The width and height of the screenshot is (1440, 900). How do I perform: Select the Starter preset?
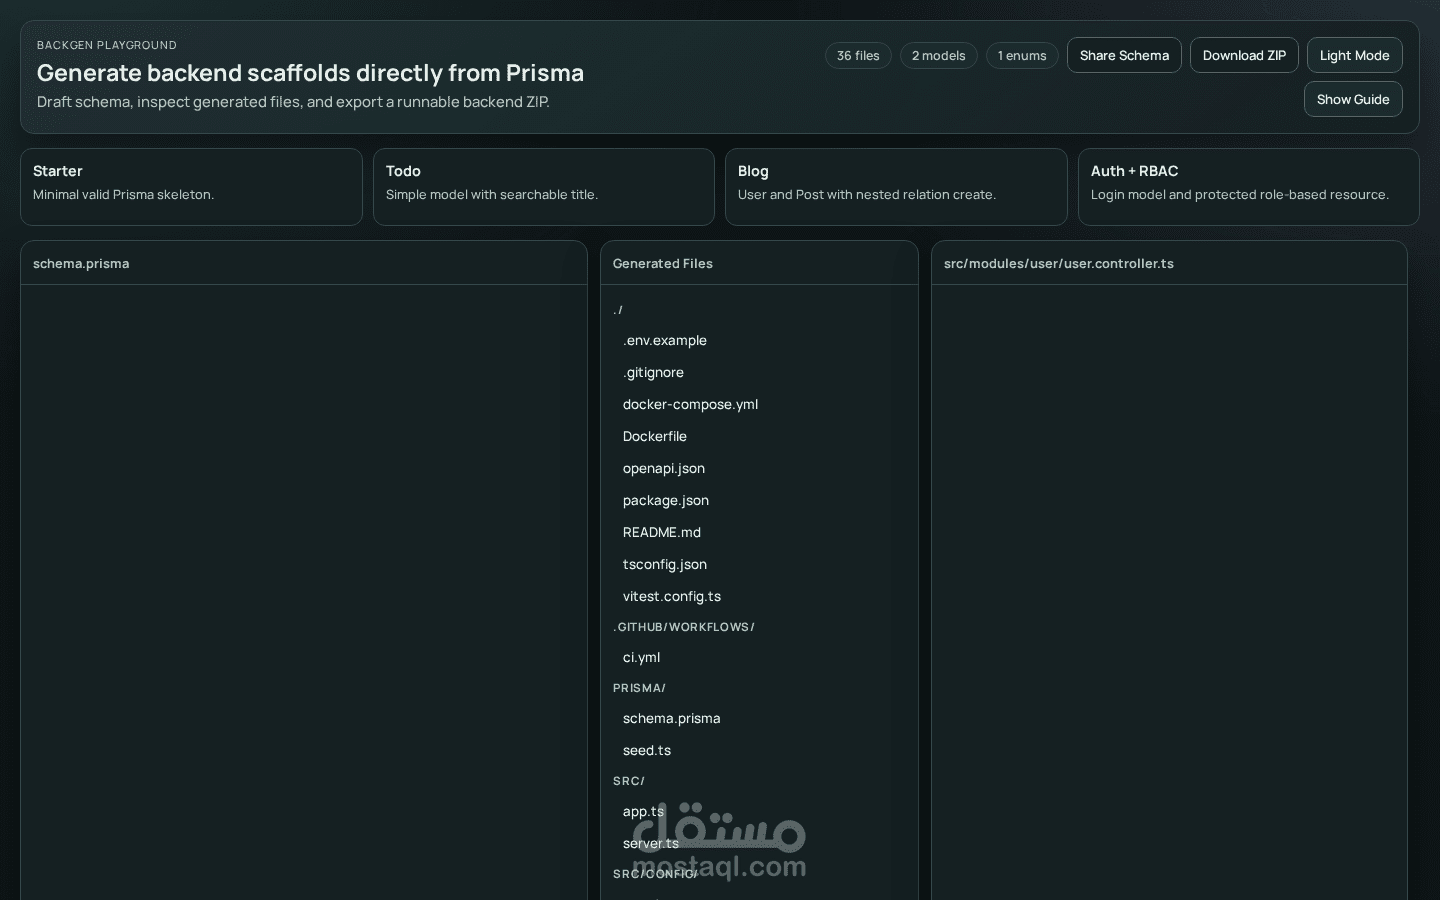[x=191, y=187]
